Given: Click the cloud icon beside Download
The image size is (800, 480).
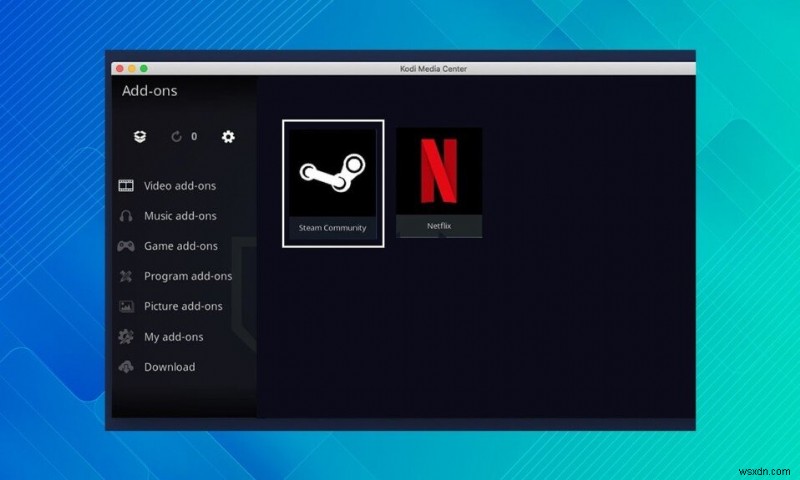Looking at the screenshot, I should 126,367.
